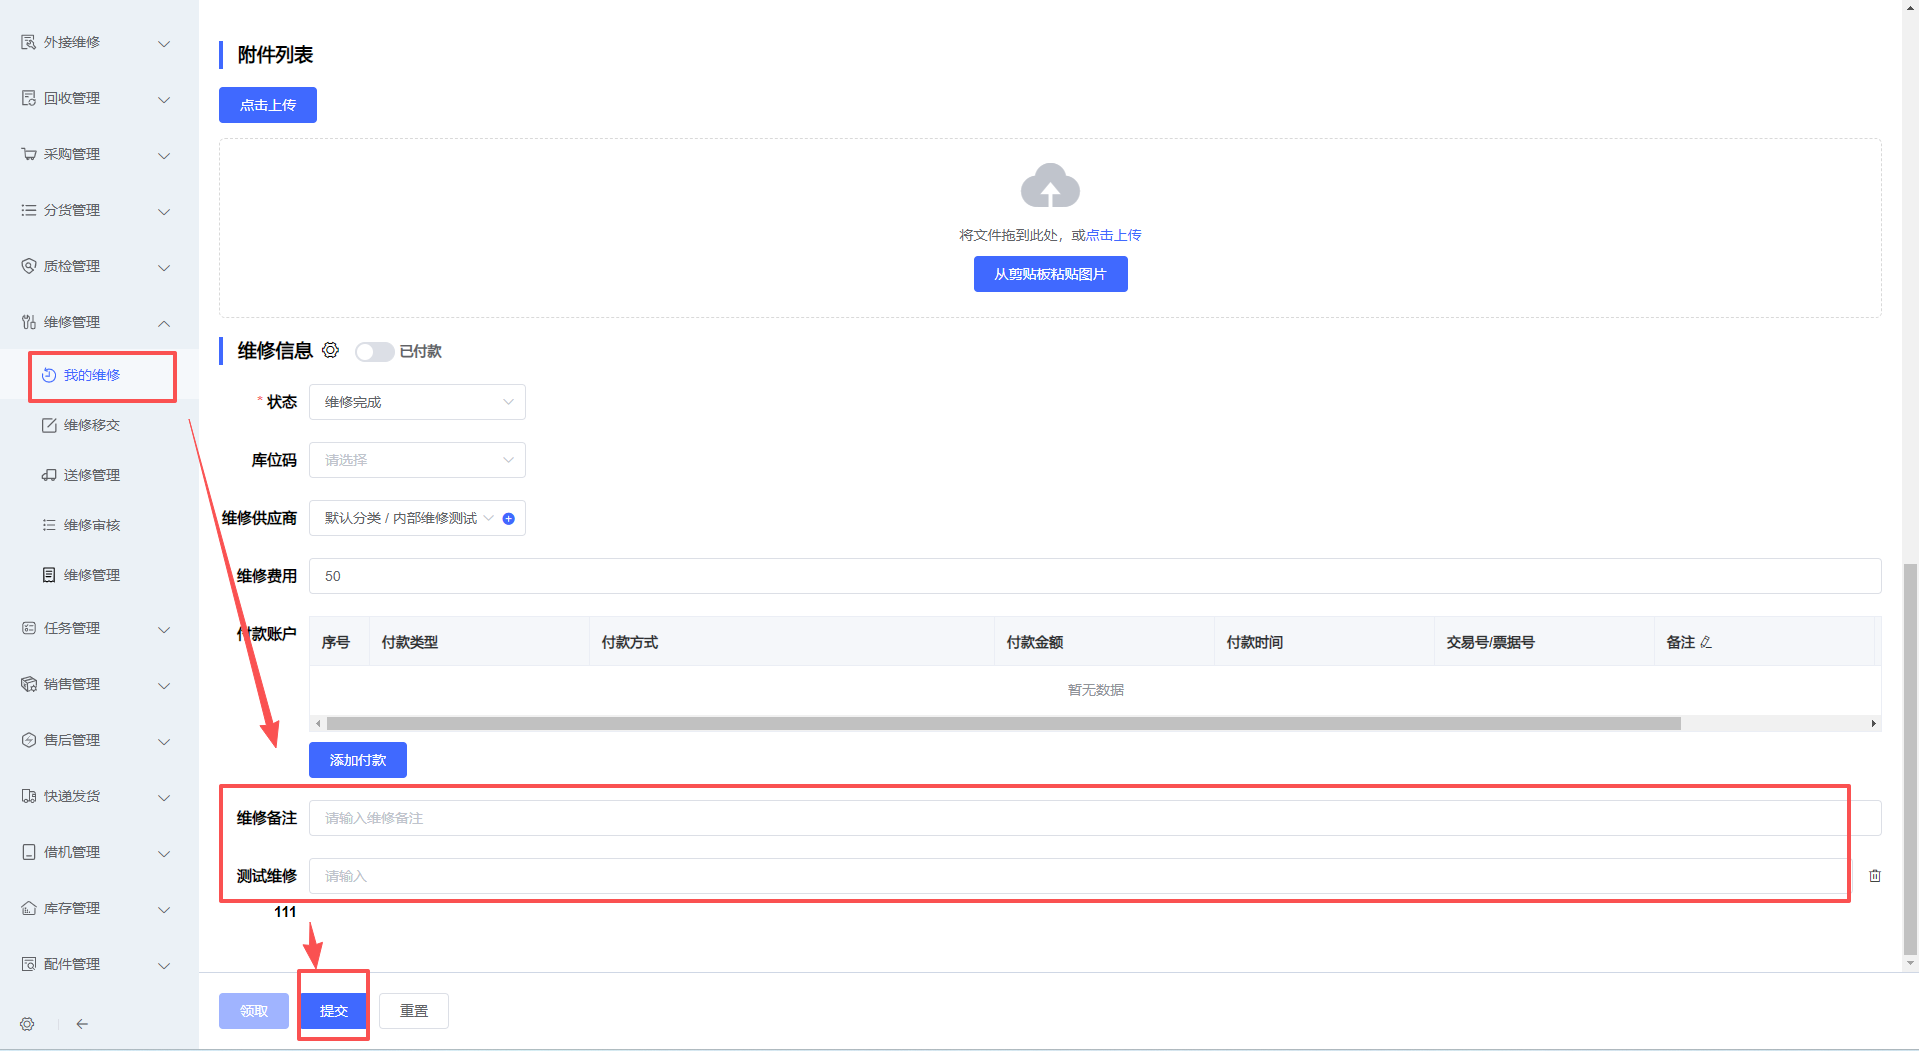Select 送修管理 menu item
This screenshot has width=1919, height=1051.
click(91, 475)
